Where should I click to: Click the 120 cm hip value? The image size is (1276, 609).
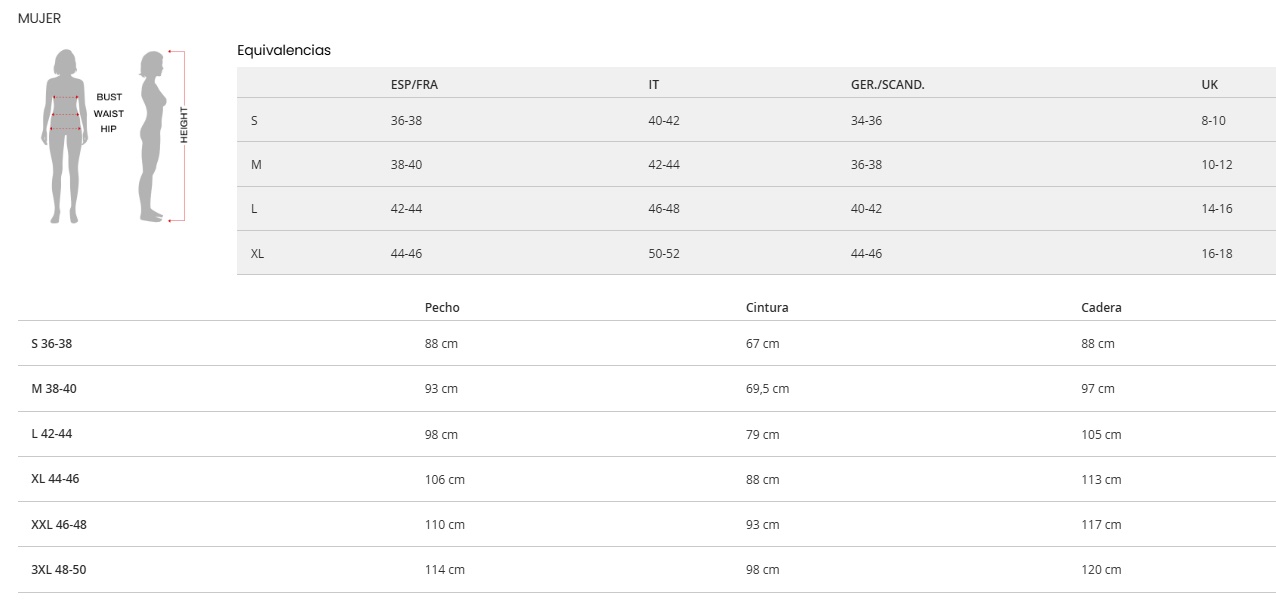pyautogui.click(x=1101, y=569)
